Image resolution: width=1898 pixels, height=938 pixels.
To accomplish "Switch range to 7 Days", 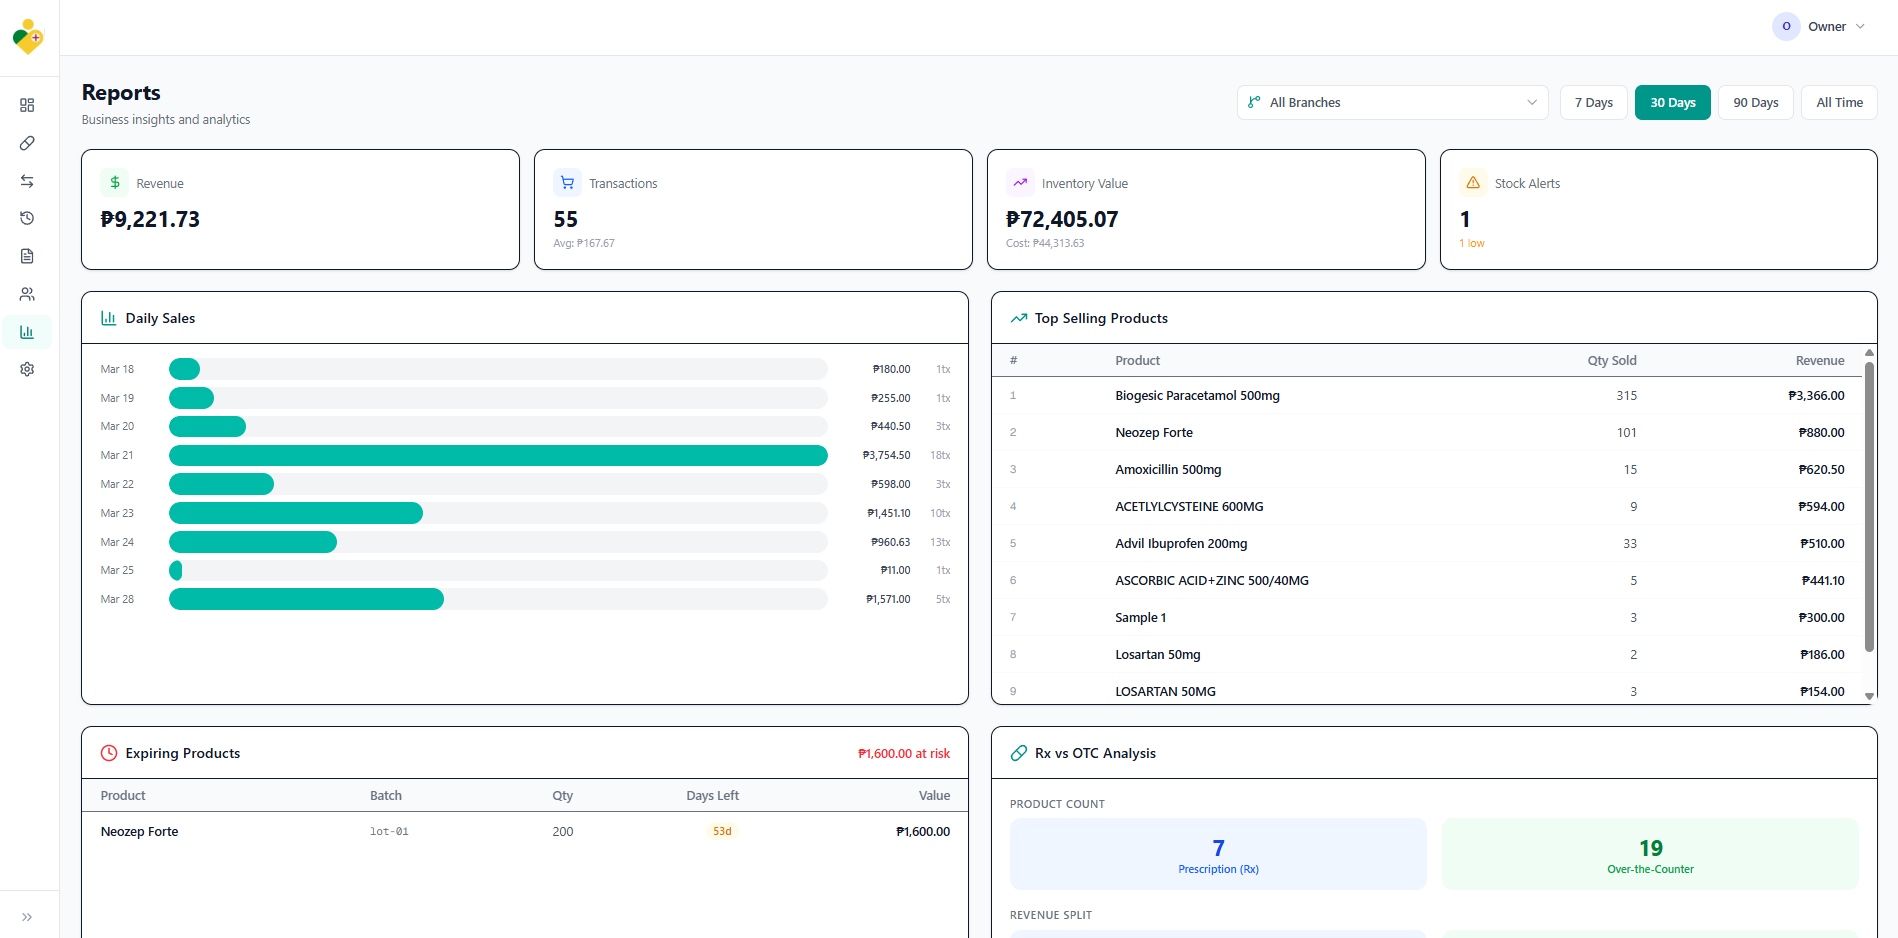I will pos(1593,103).
